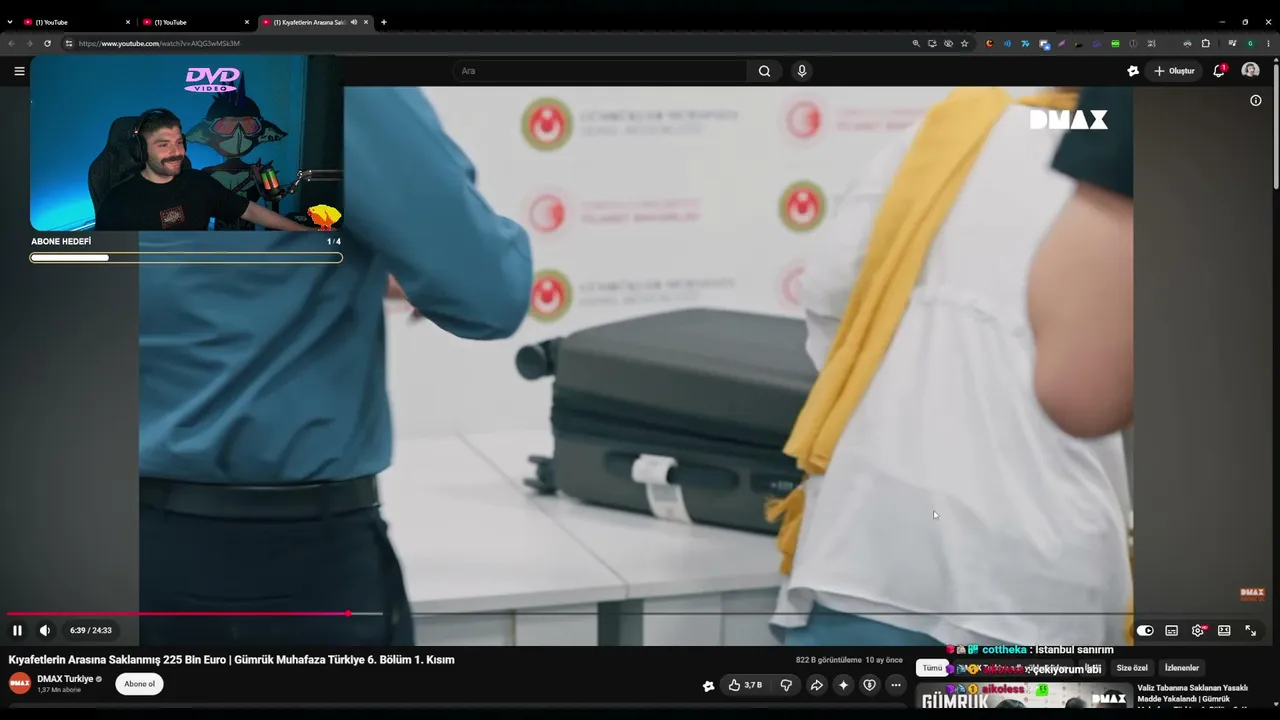Subscribe with the Abone ol button
Screen dimensions: 1280x720
click(139, 684)
